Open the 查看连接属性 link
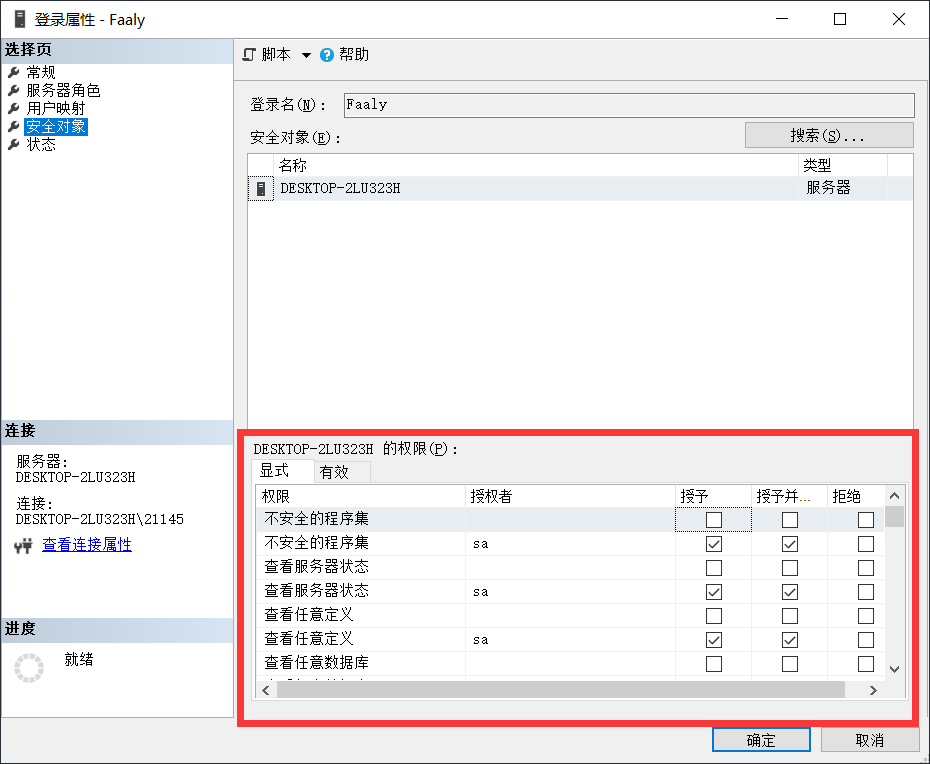Image resolution: width=930 pixels, height=764 pixels. tap(87, 545)
